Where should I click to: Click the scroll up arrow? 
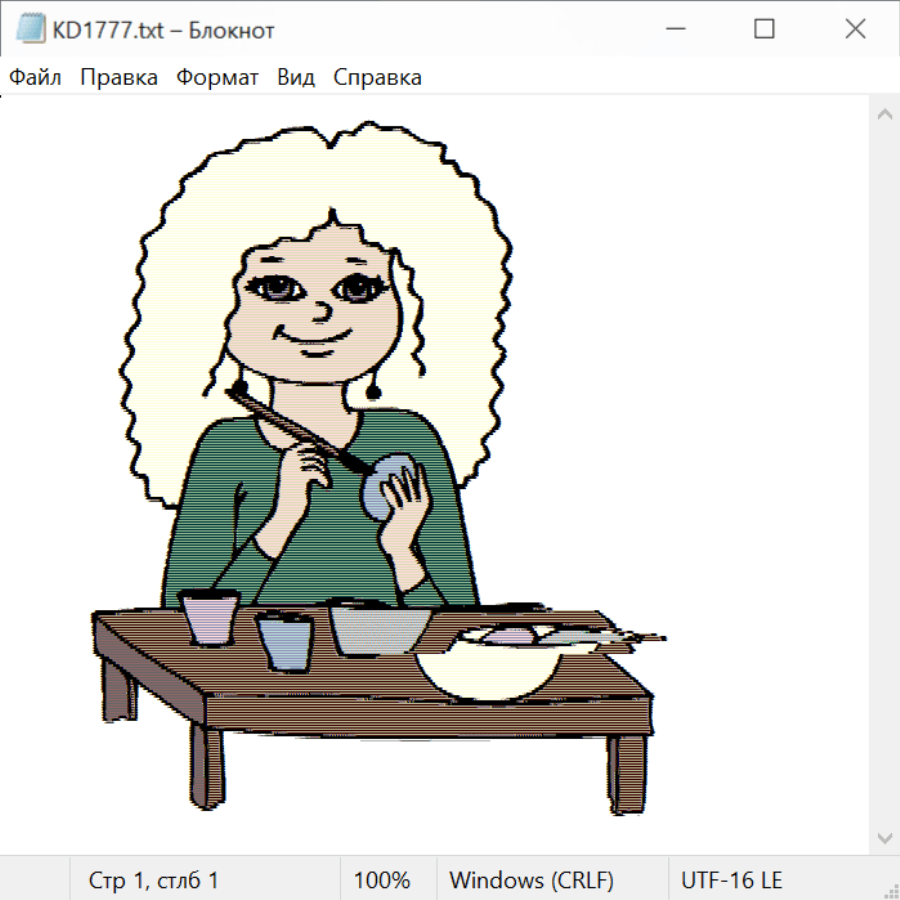[884, 115]
